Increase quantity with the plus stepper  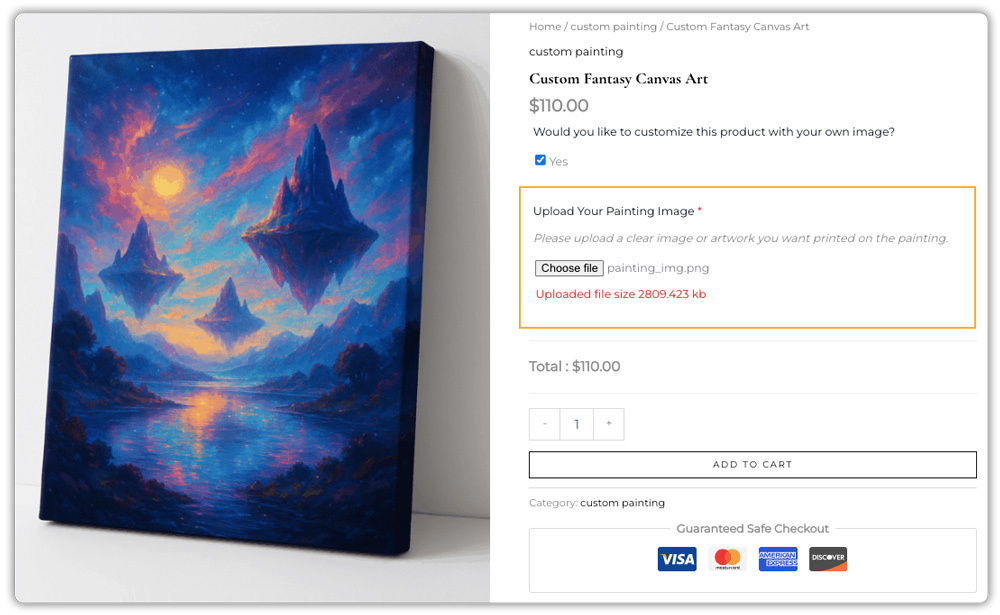point(609,424)
